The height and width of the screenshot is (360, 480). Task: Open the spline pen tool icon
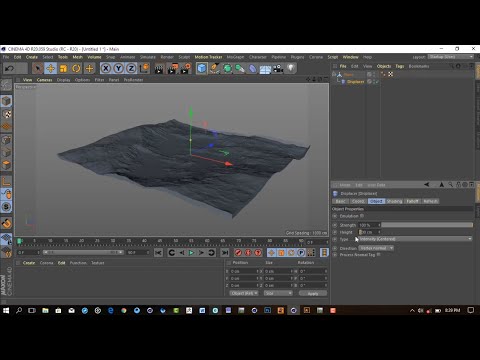tap(215, 68)
